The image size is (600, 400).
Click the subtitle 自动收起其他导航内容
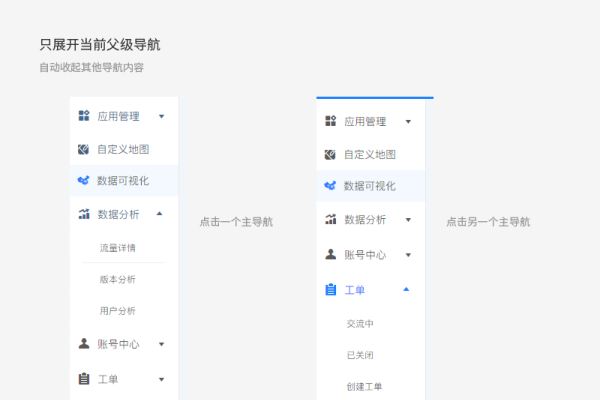(91, 67)
